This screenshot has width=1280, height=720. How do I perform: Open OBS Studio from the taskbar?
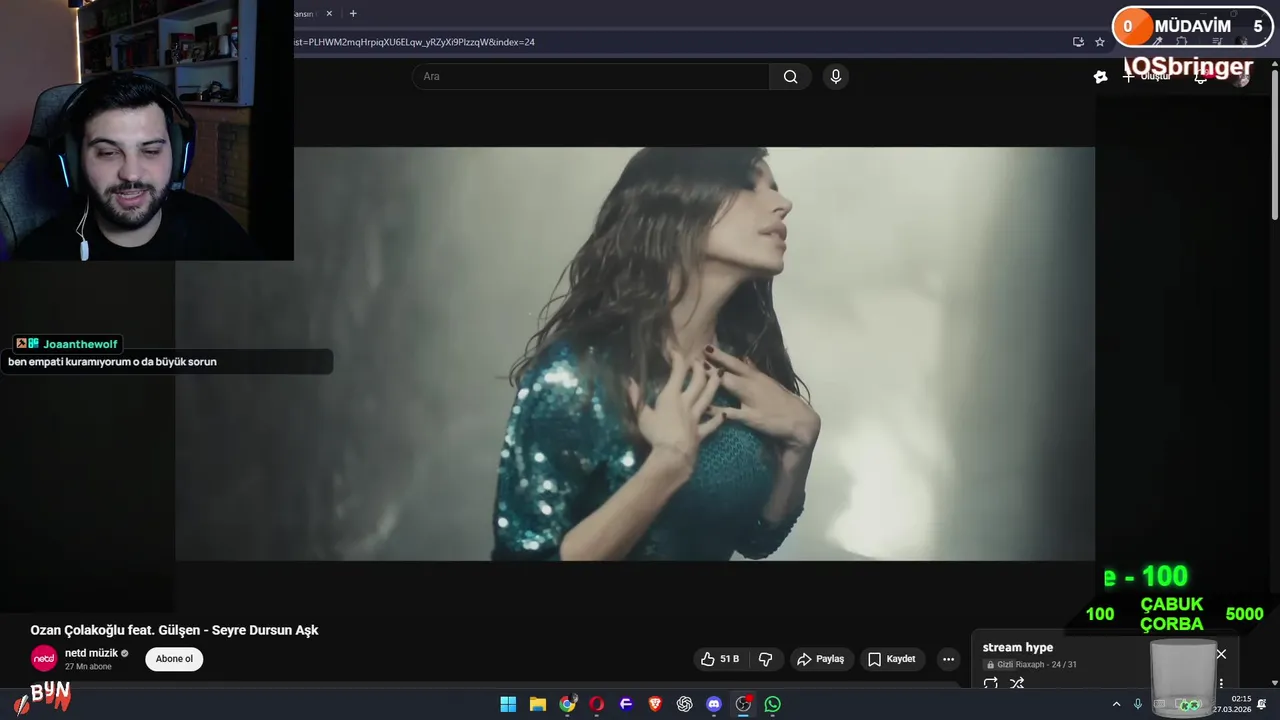[743, 704]
